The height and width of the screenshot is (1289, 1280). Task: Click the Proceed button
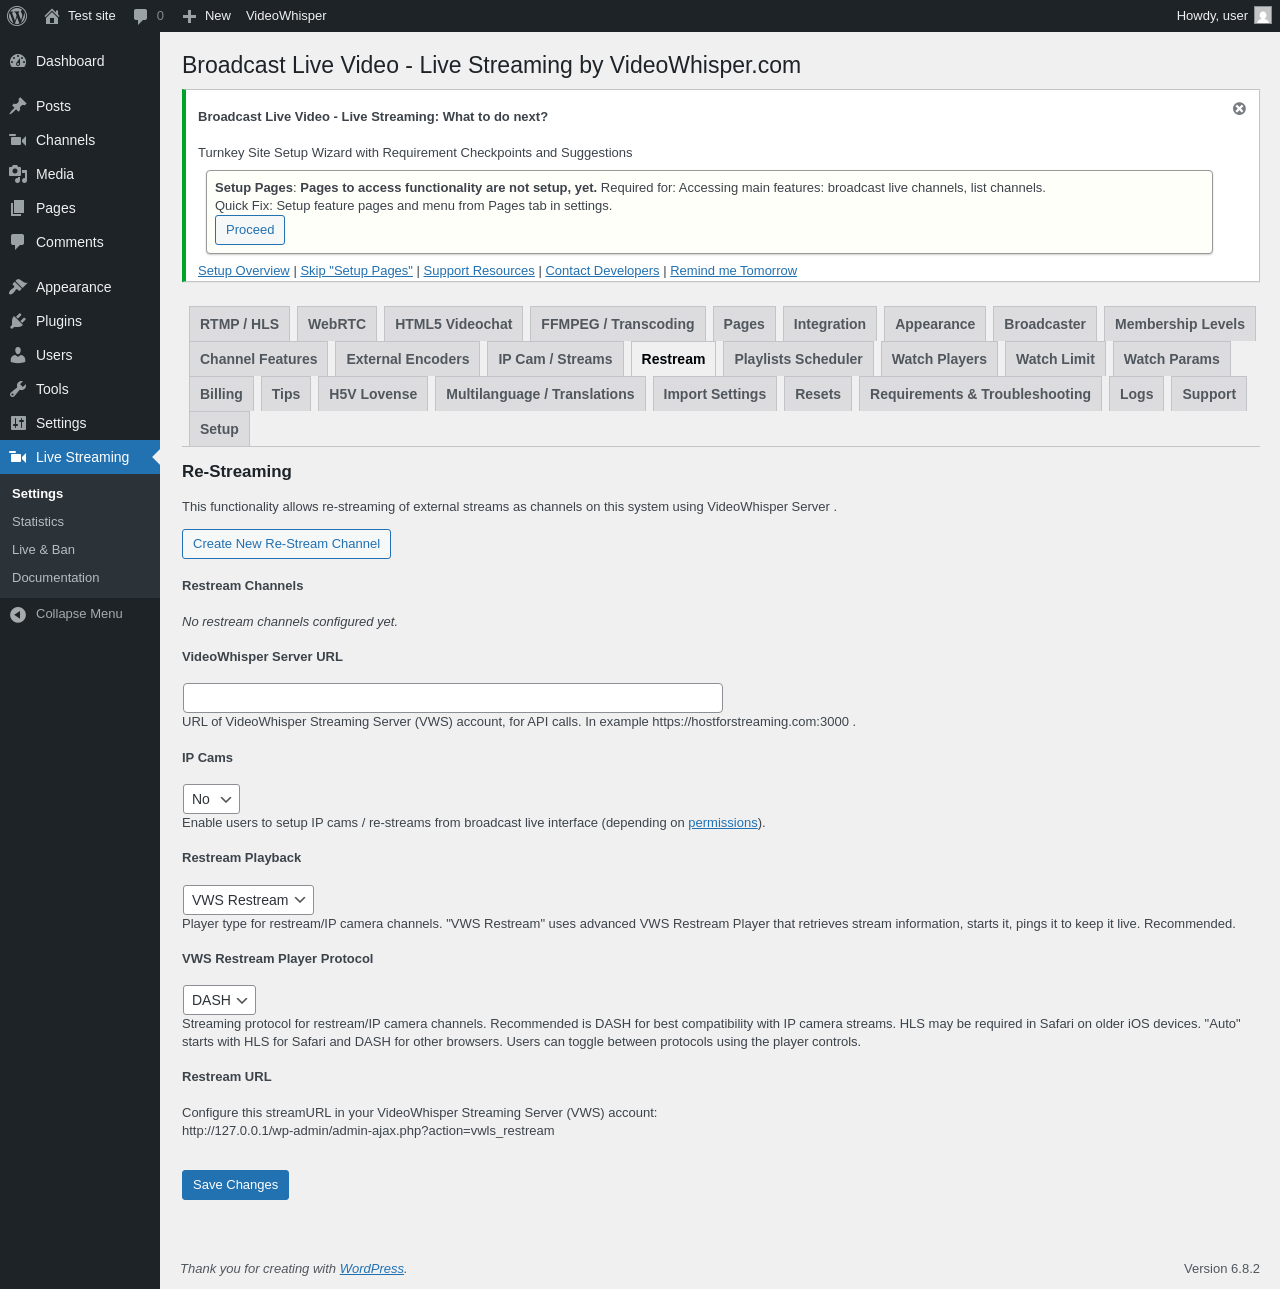[x=250, y=230]
